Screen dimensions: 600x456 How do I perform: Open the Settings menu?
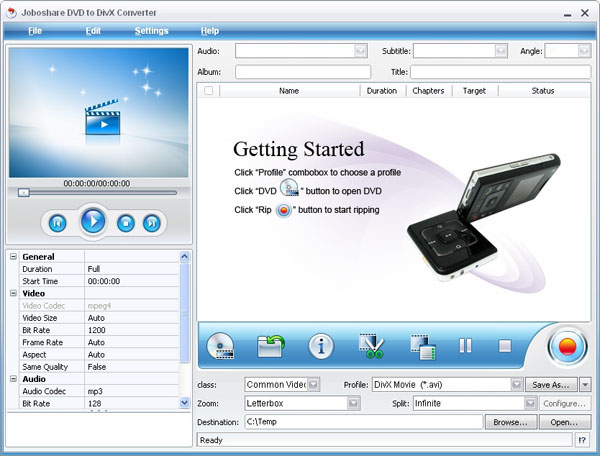152,31
